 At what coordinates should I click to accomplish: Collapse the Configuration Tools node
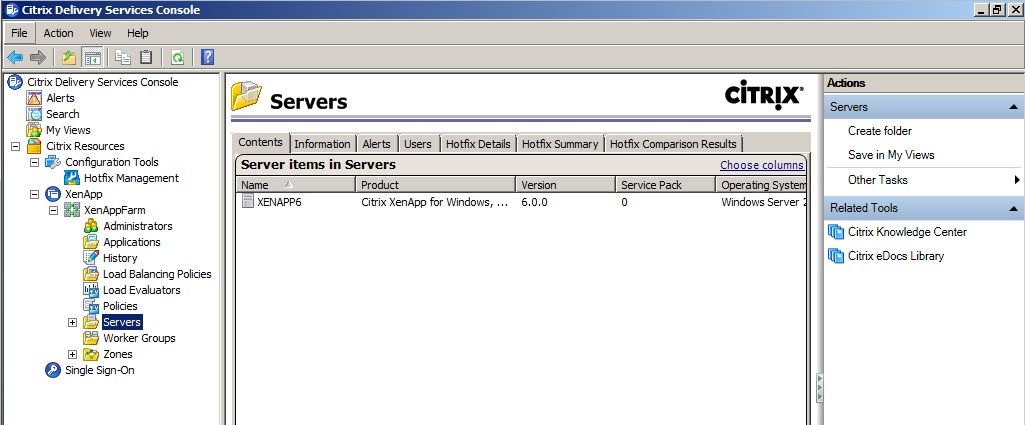click(x=35, y=162)
